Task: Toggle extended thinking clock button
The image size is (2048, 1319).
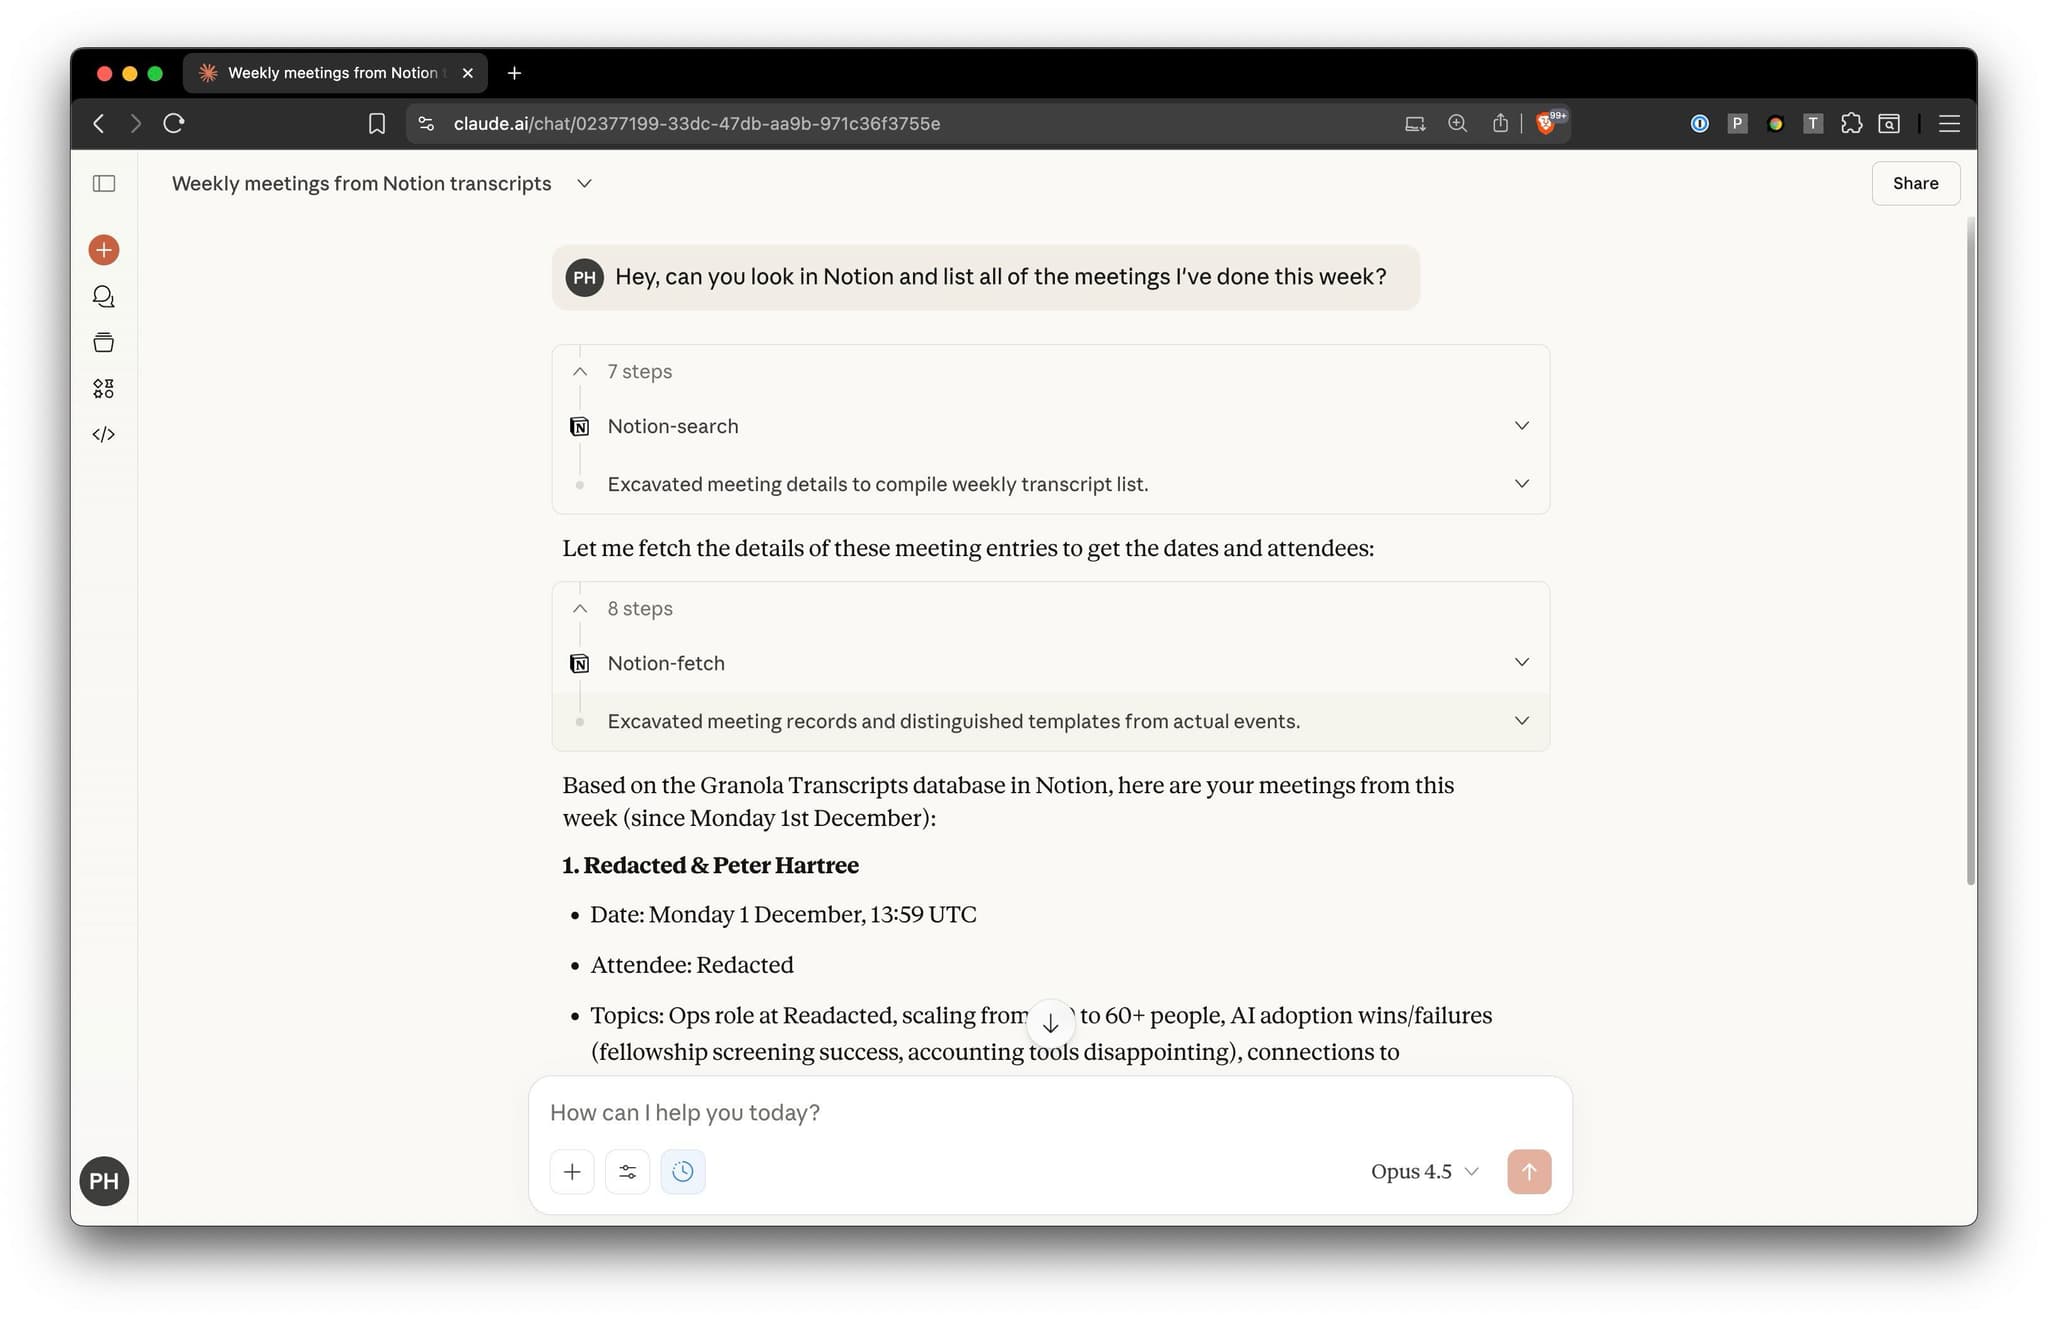Action: click(x=683, y=1172)
